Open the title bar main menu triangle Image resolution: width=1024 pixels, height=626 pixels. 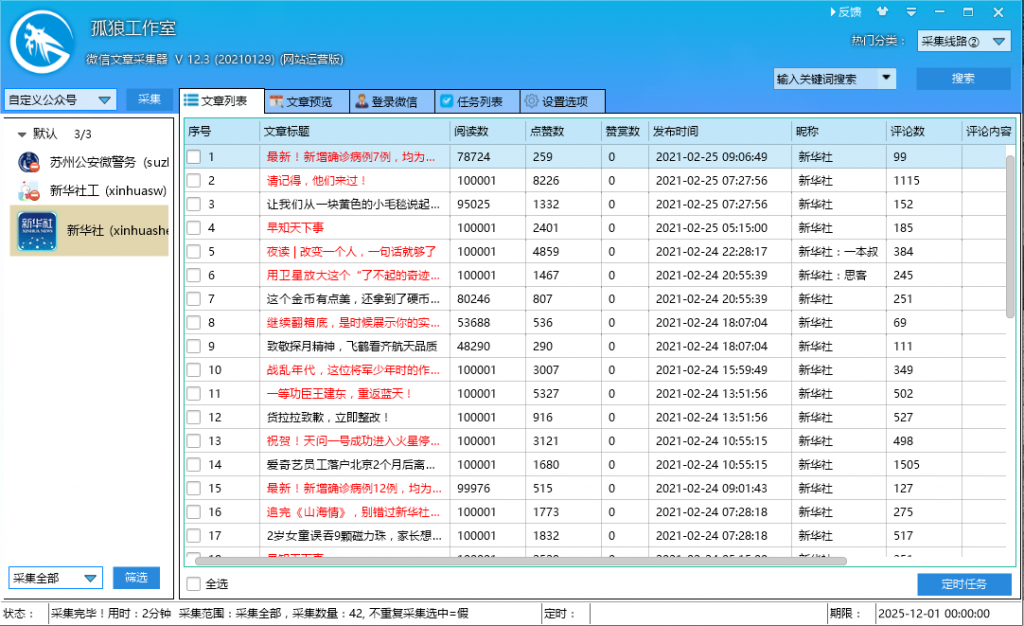click(911, 11)
